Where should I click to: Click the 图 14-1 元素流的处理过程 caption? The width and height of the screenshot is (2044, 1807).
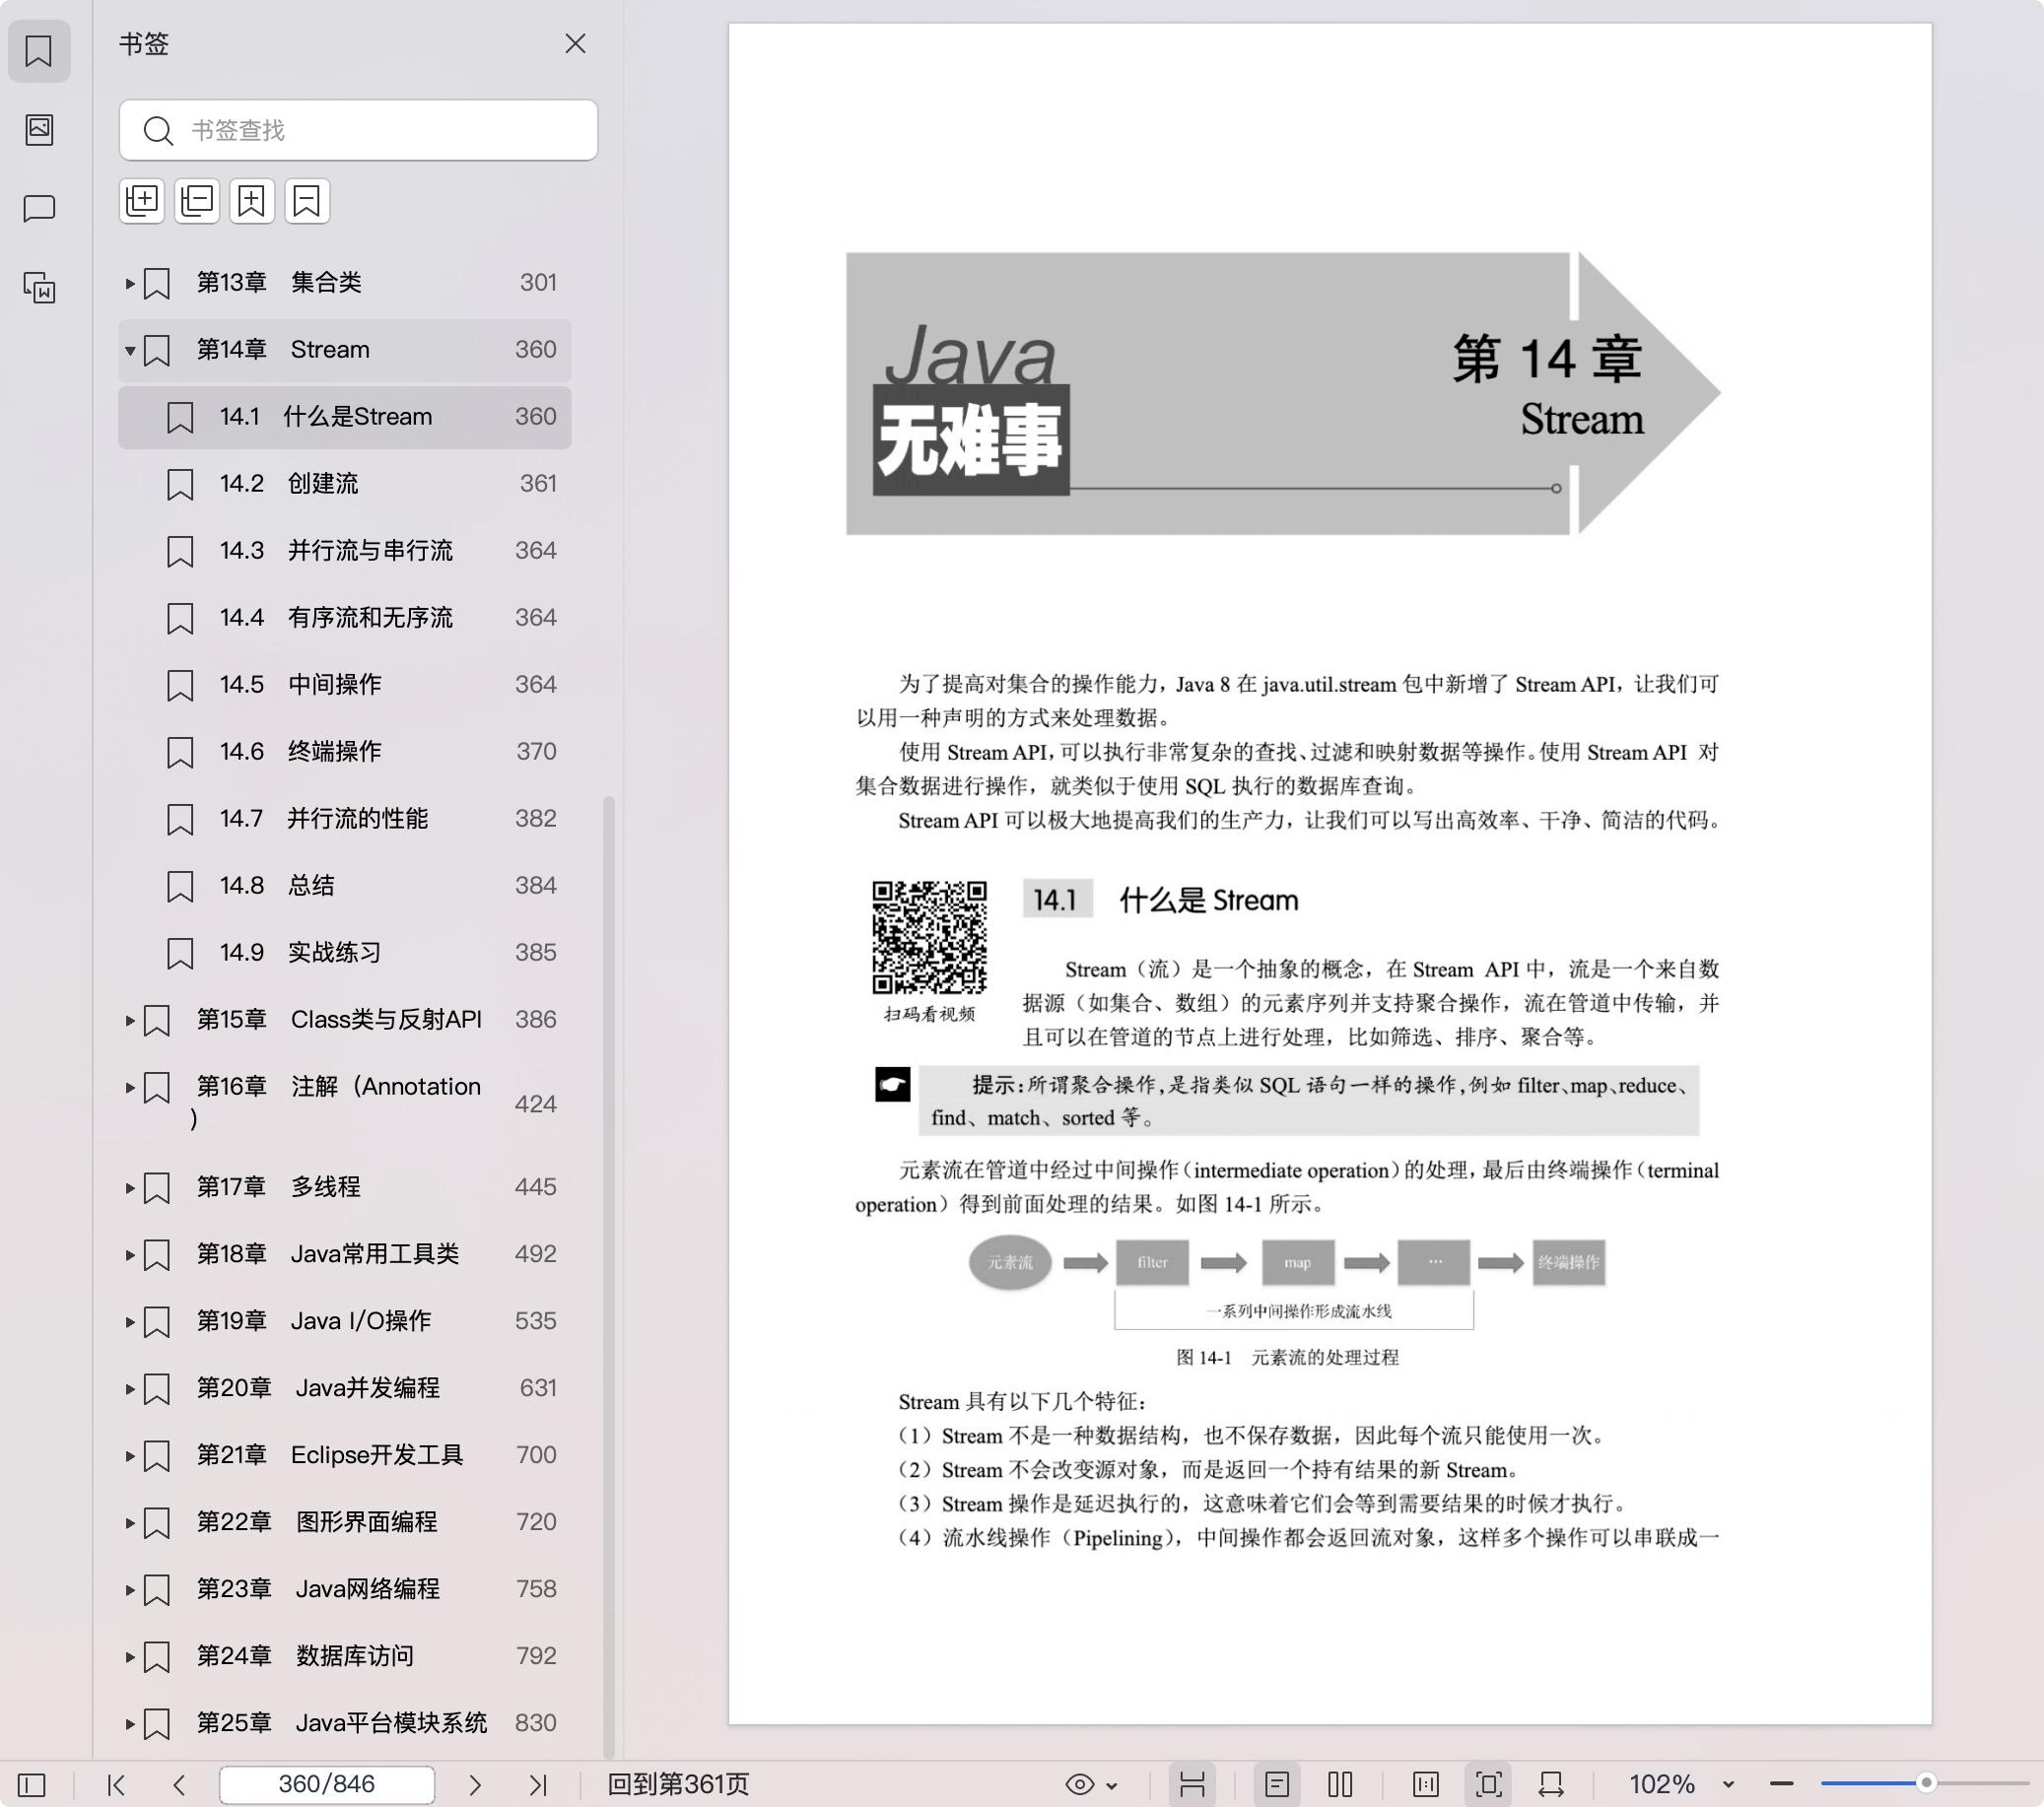(x=1287, y=1357)
